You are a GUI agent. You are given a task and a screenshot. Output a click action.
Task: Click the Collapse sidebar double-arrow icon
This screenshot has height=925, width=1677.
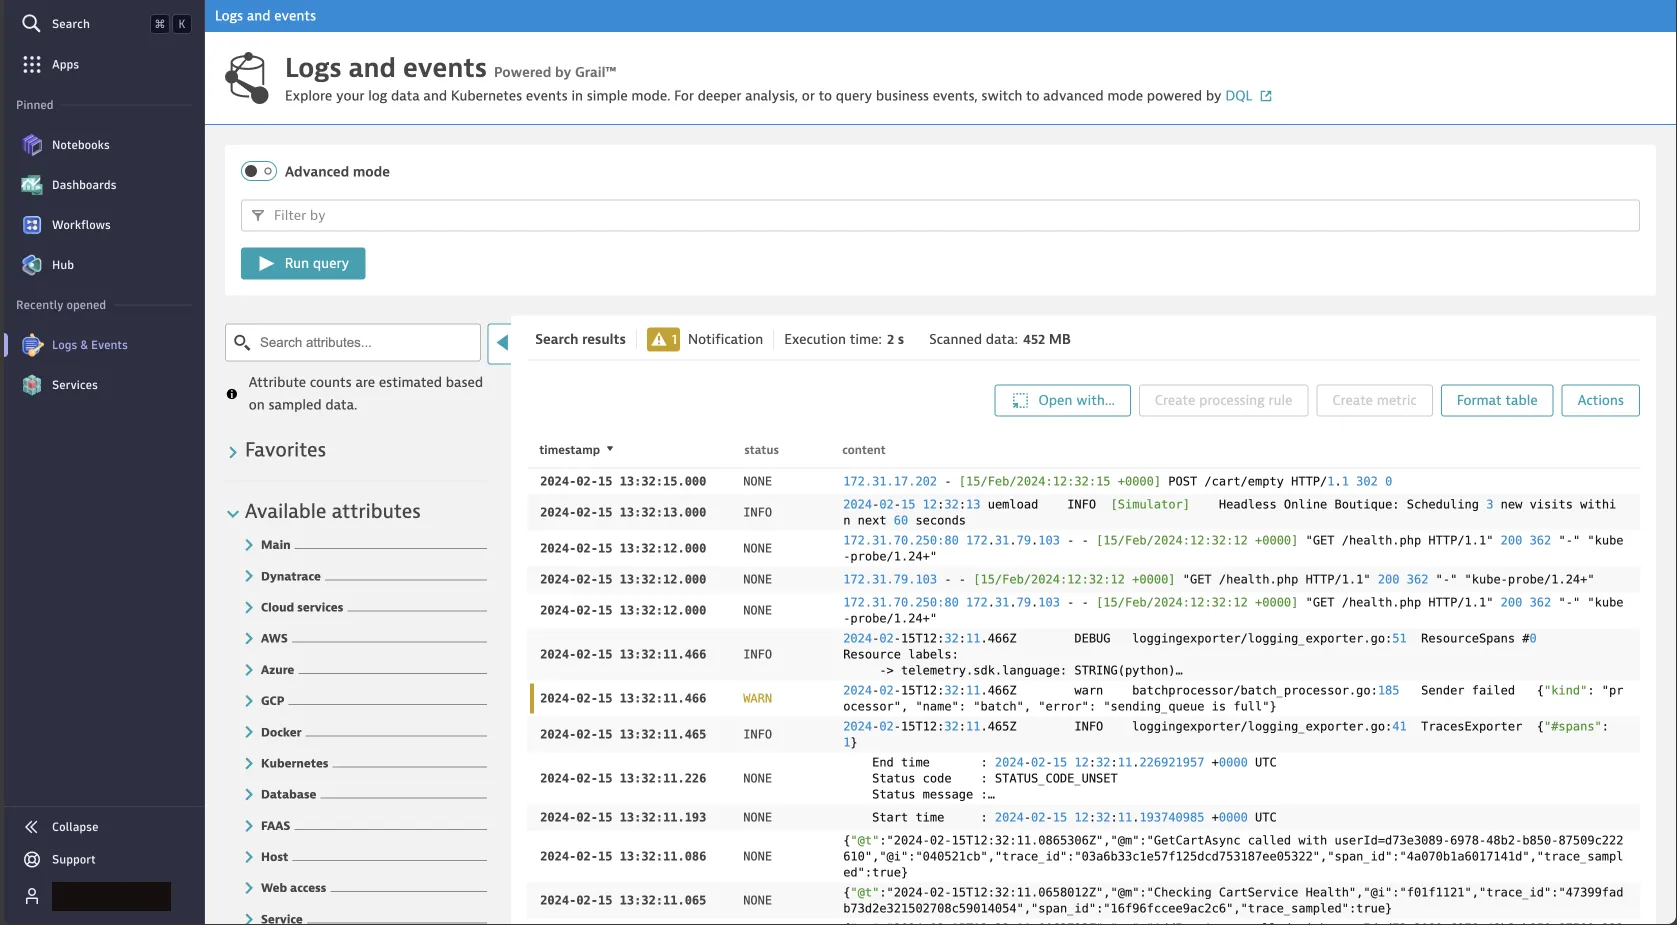[31, 827]
